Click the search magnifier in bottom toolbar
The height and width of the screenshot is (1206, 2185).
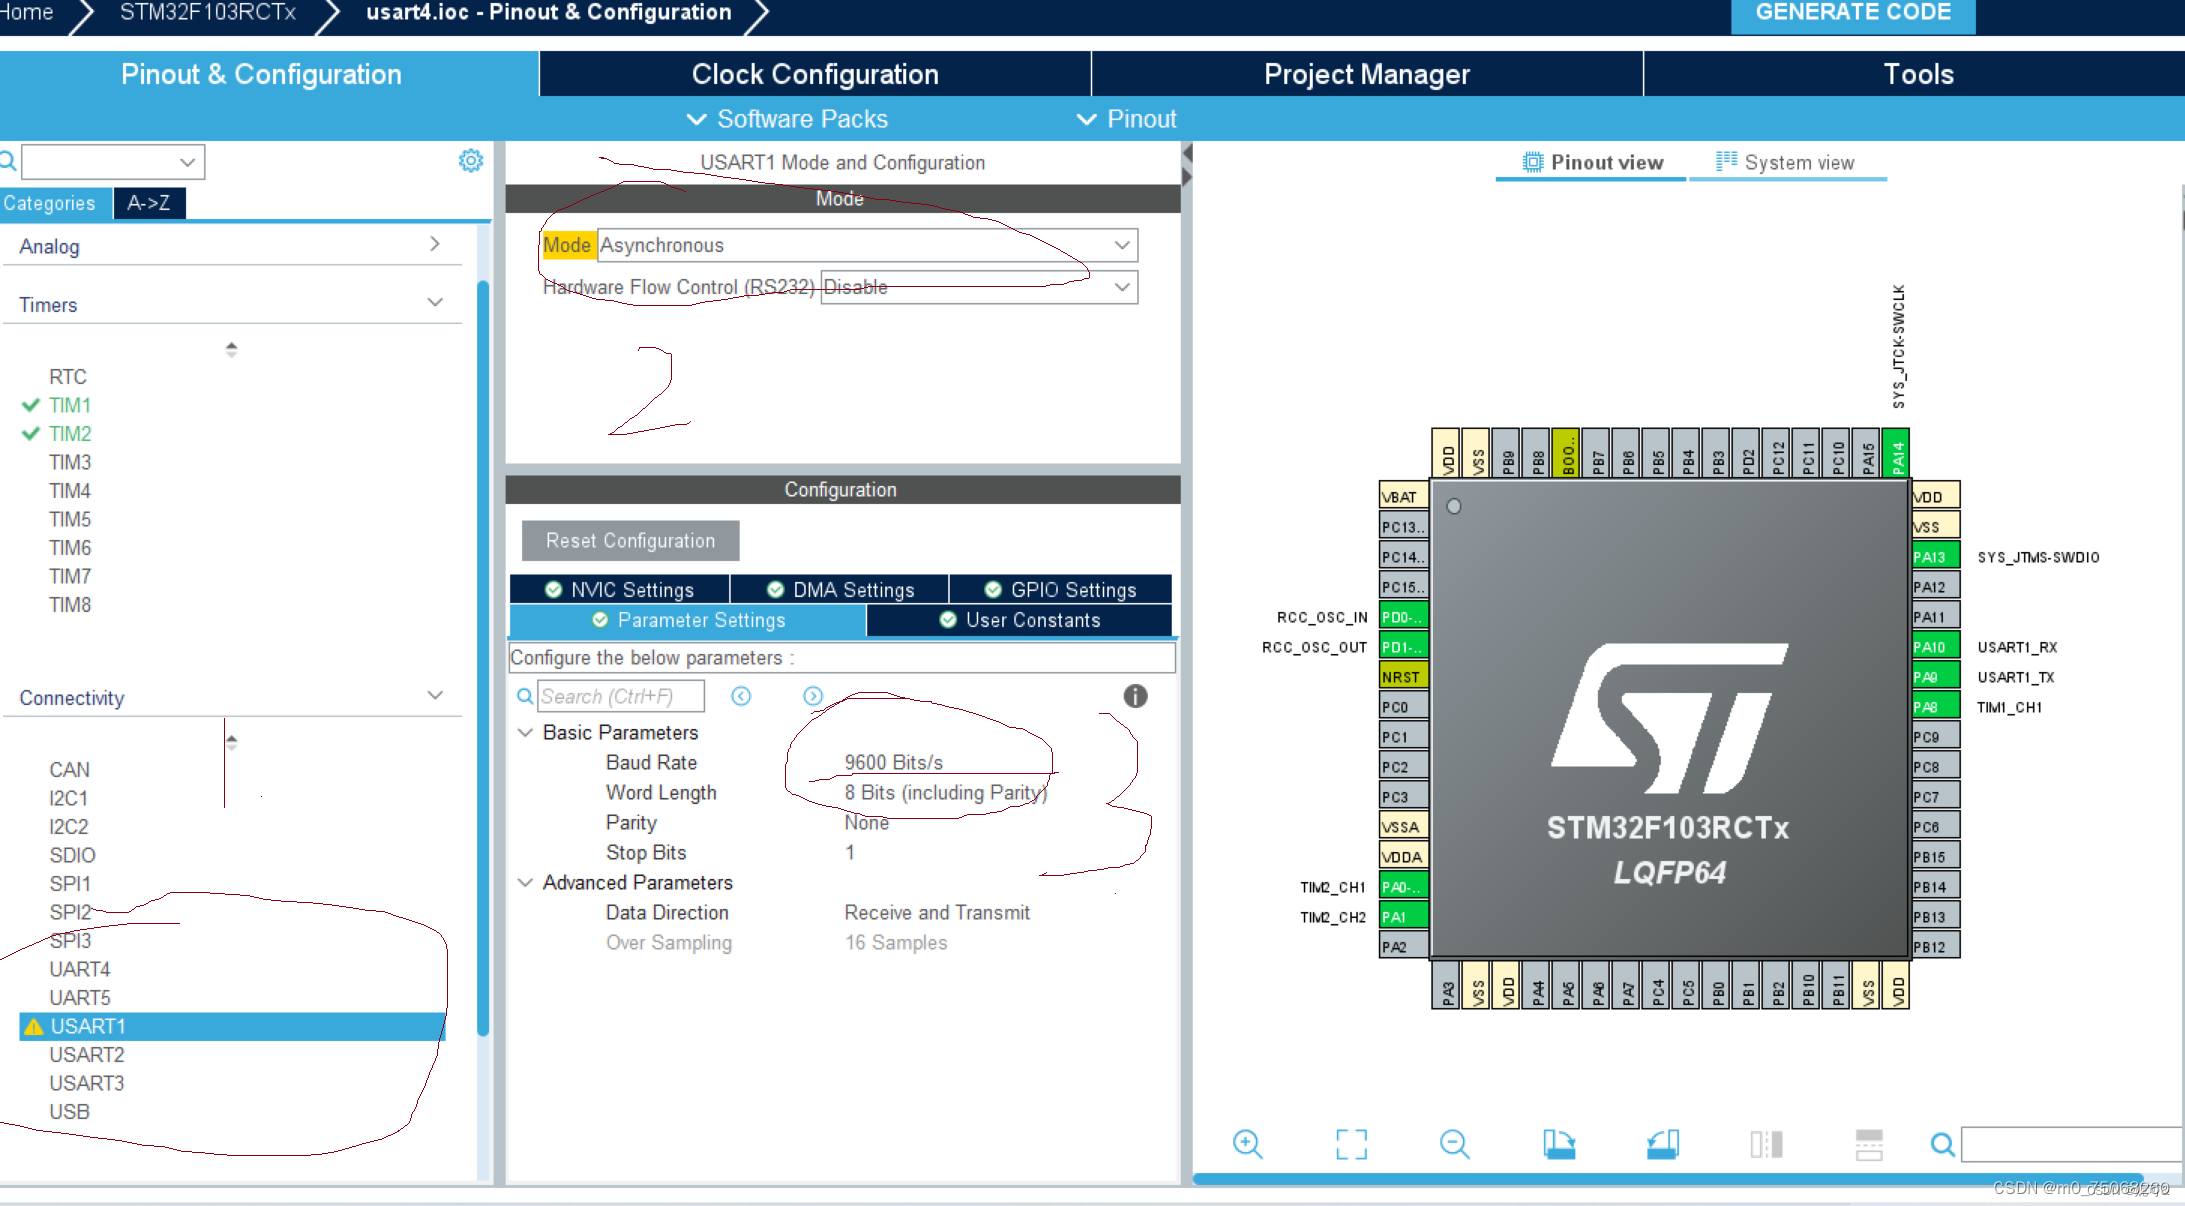[1942, 1144]
